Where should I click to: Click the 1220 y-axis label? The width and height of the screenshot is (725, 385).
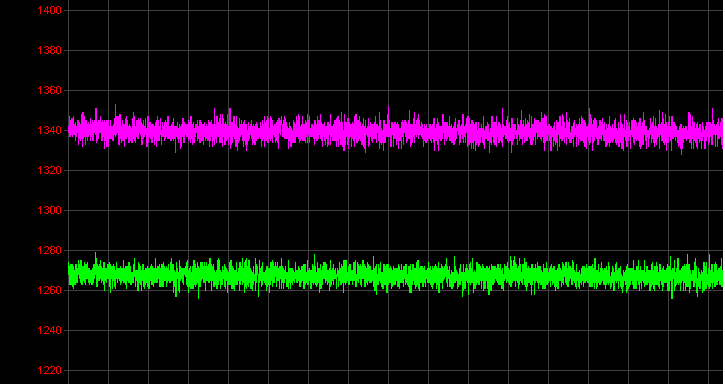pos(49,370)
